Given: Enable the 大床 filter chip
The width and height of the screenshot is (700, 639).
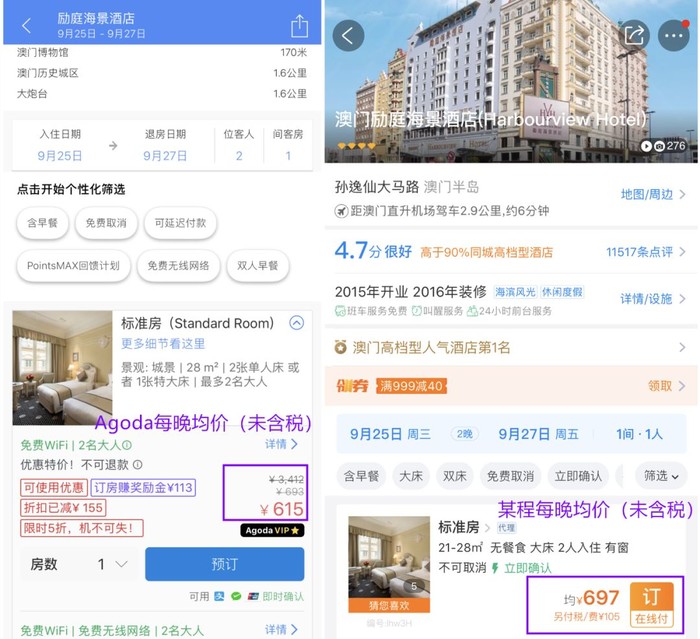Looking at the screenshot, I should click(411, 476).
